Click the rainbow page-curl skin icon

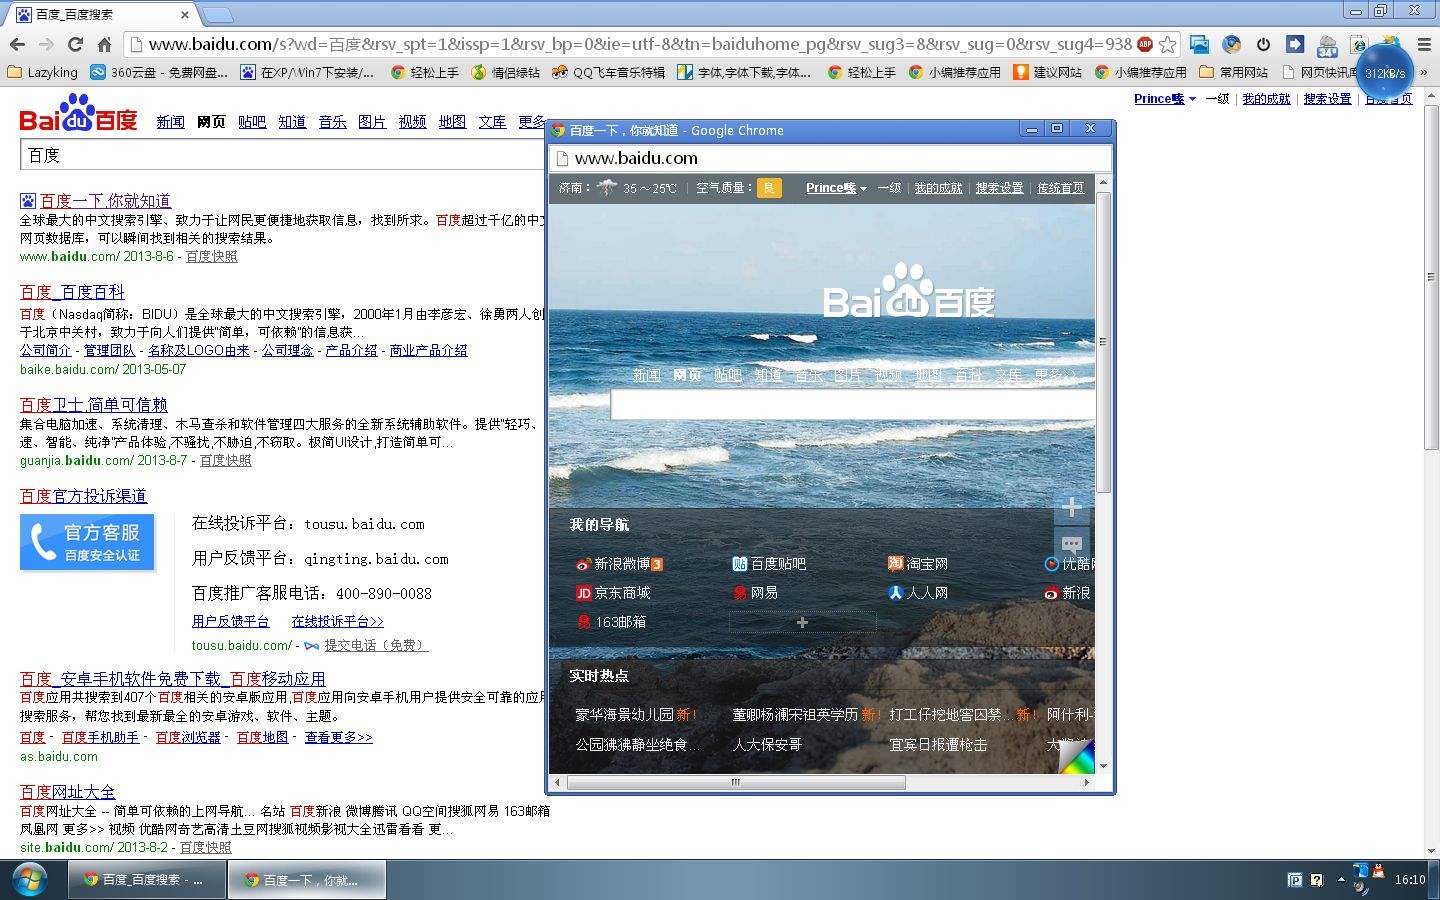(x=1076, y=757)
